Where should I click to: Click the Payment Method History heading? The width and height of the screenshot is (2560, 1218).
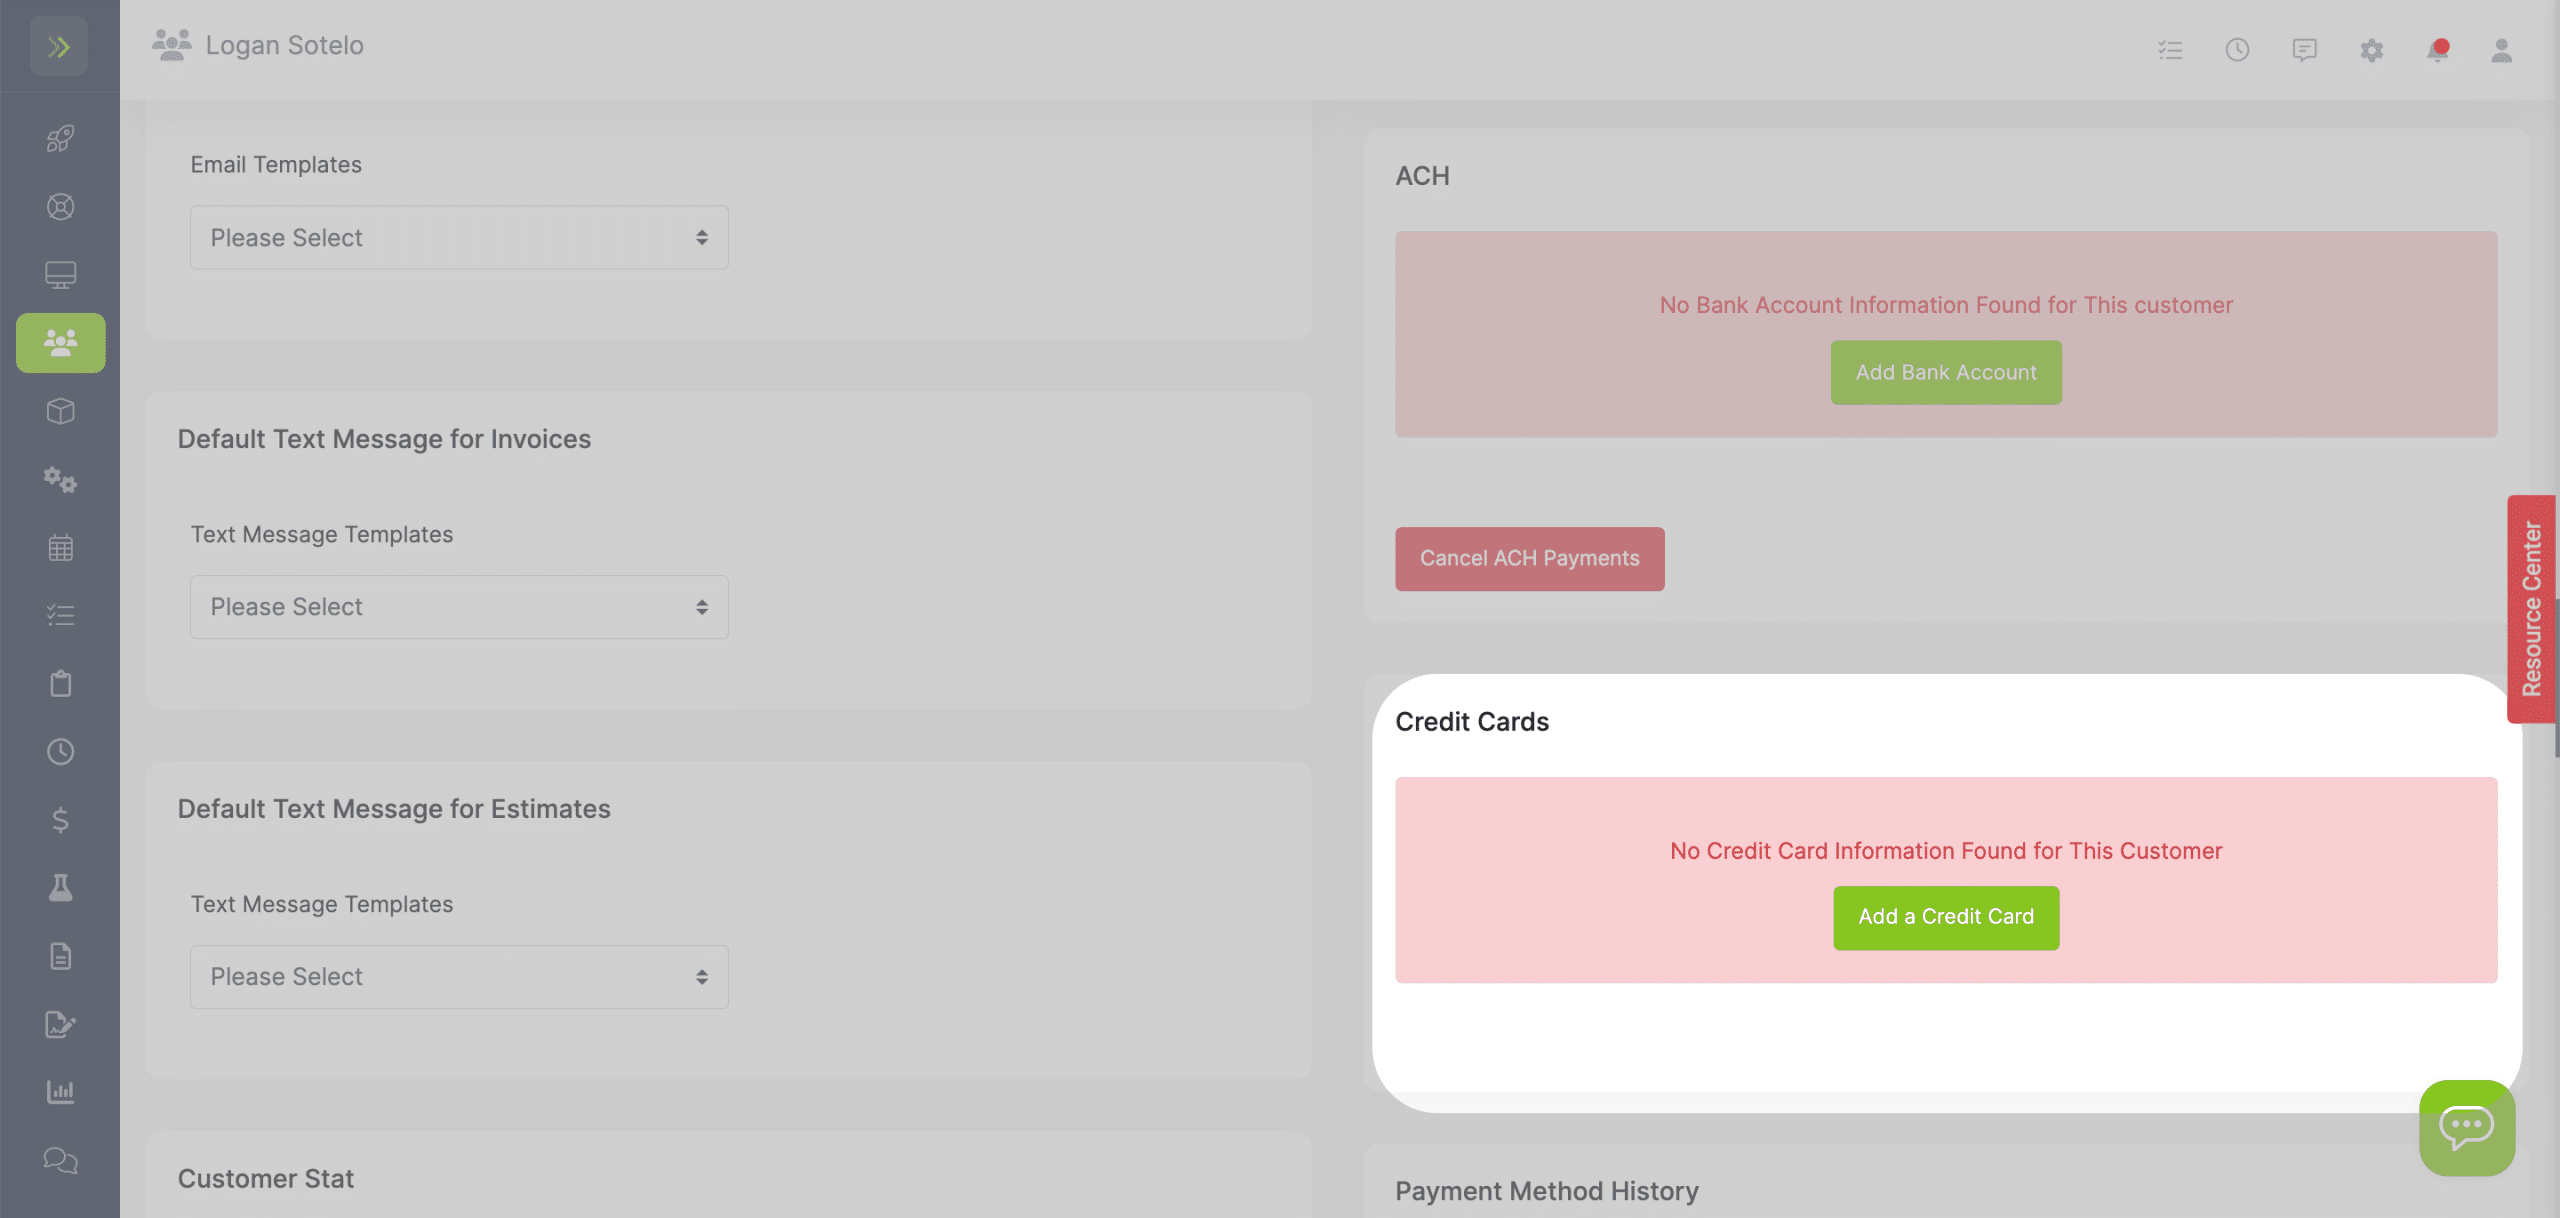pos(1547,1192)
